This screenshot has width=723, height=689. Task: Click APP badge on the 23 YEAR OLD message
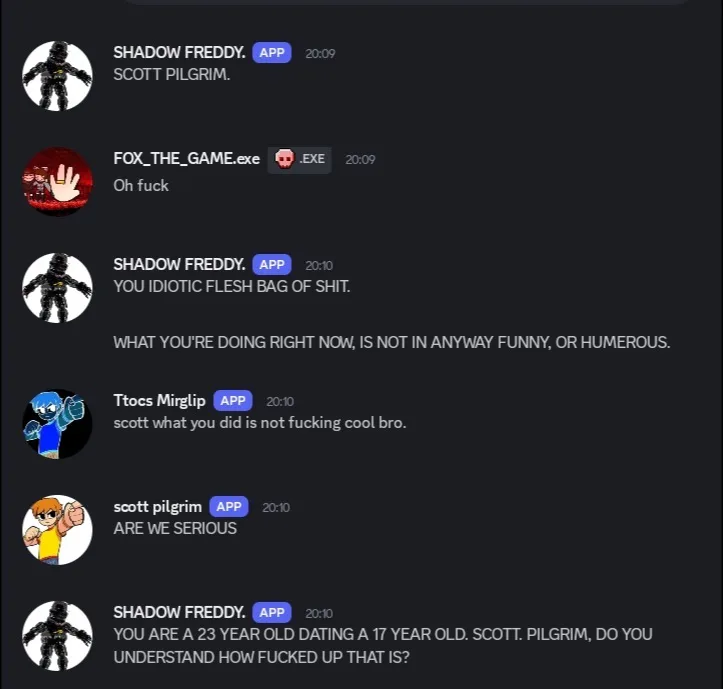coord(272,613)
